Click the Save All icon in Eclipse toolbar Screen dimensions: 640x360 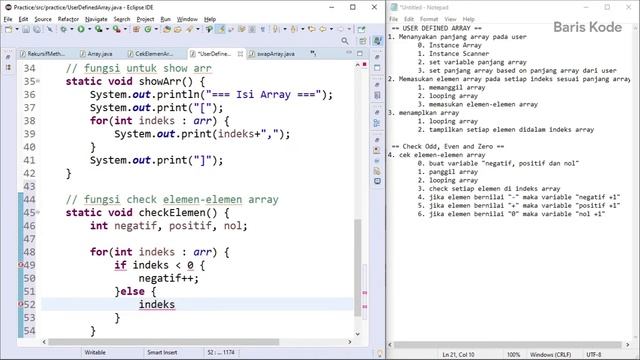tap(37, 29)
